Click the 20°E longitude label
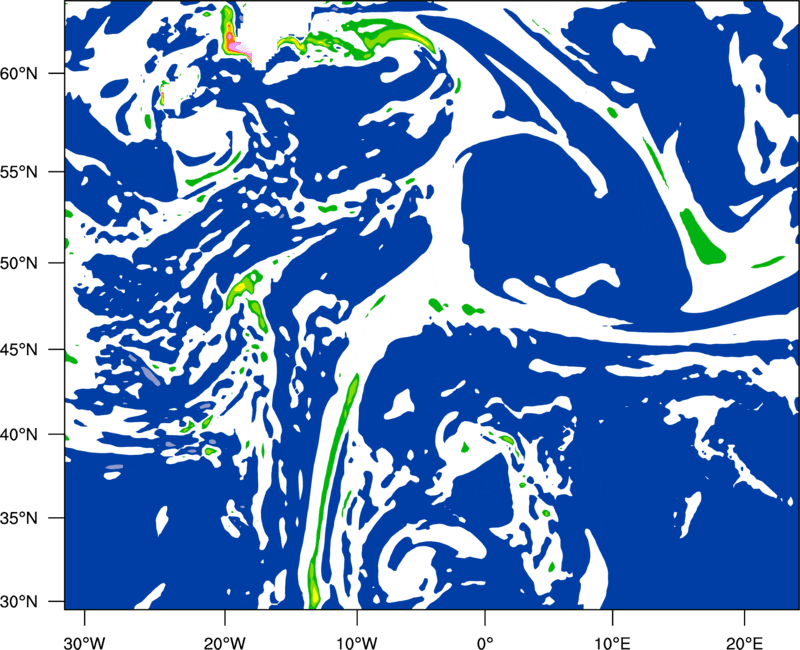This screenshot has height=650, width=800. 744,643
